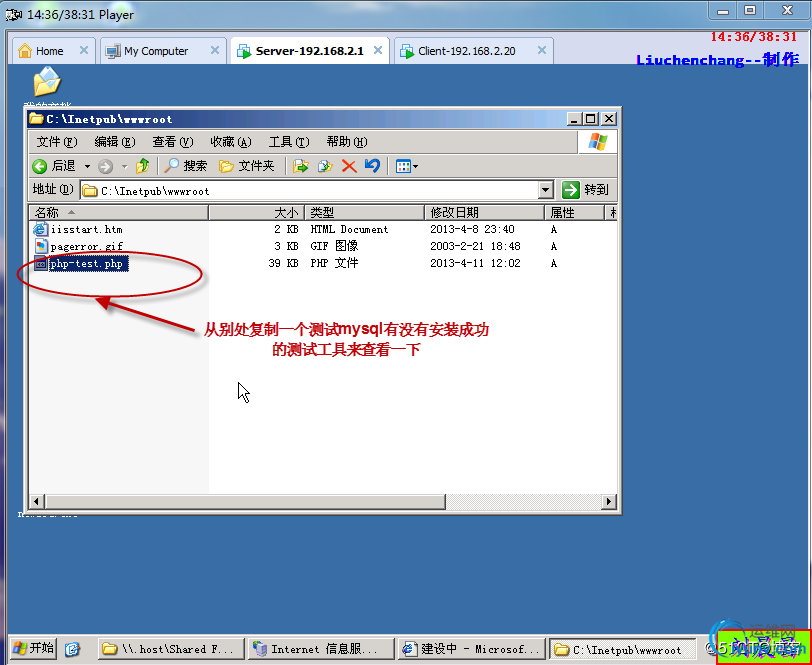This screenshot has width=812, height=665.
Task: Click the Move To folder icon
Action: click(x=301, y=166)
